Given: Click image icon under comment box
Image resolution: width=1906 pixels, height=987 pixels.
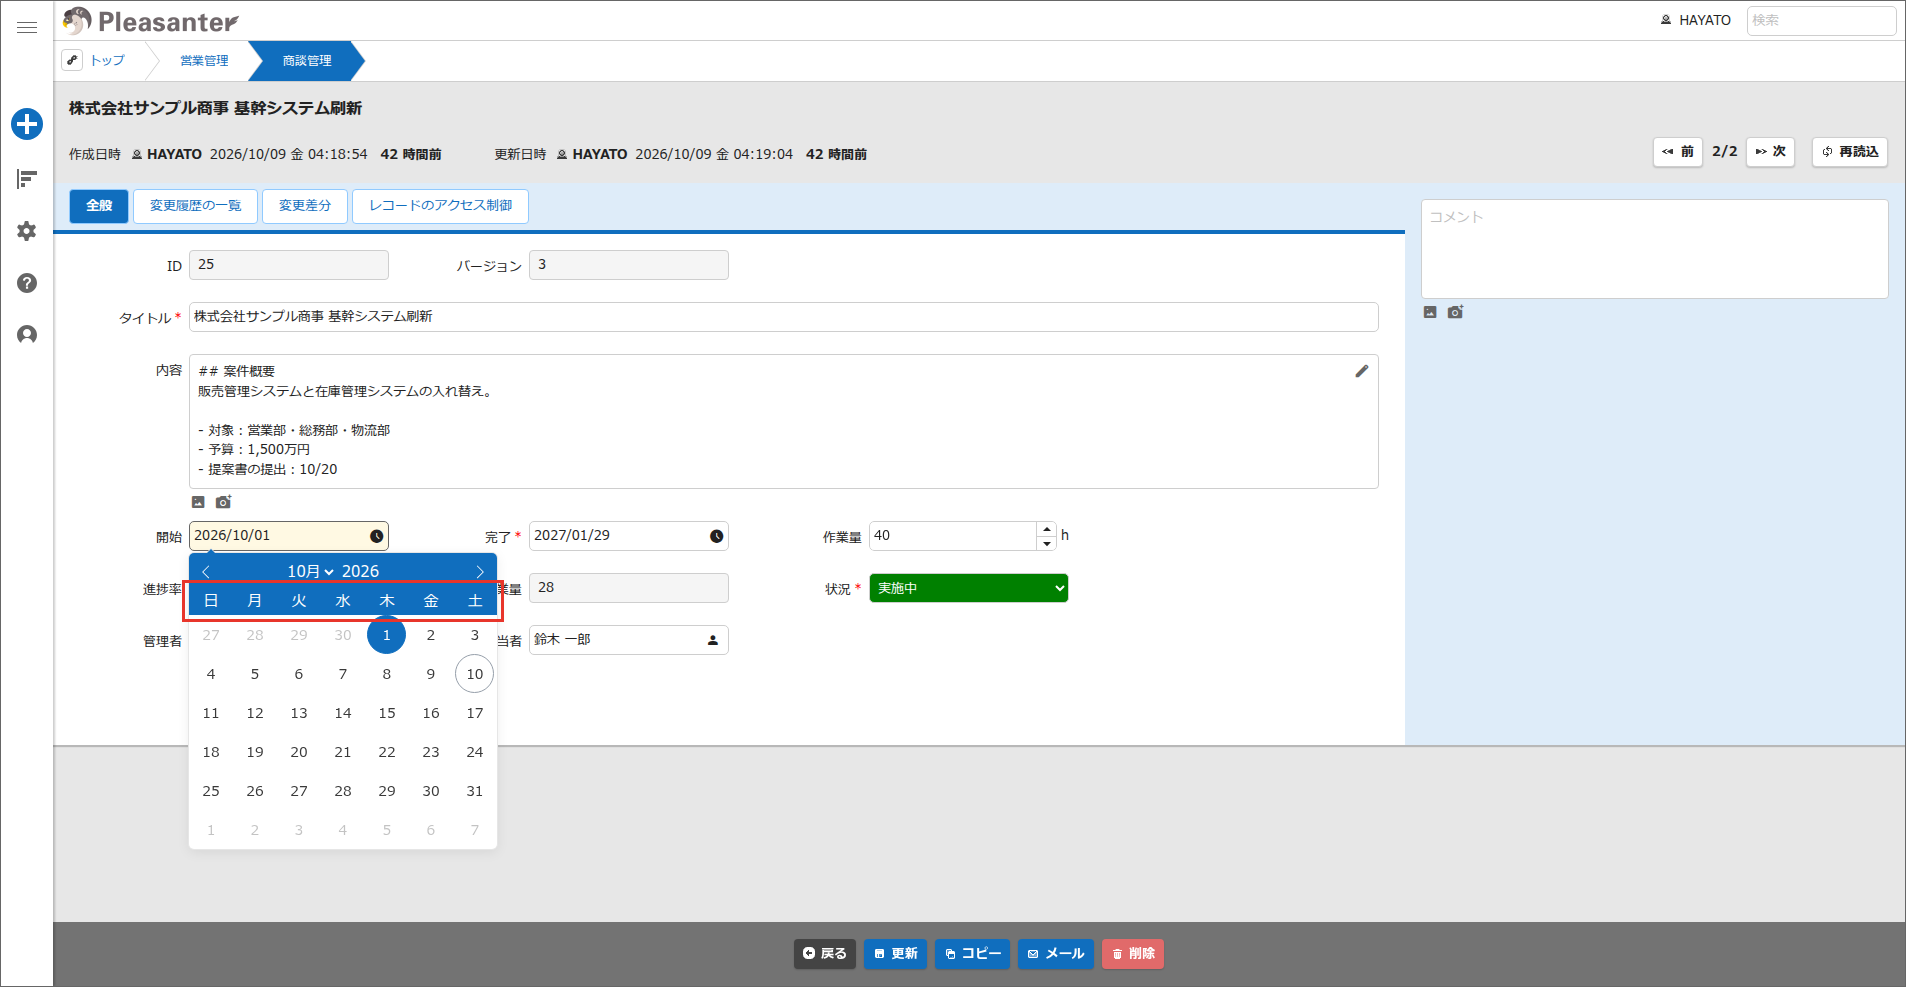Looking at the screenshot, I should tap(1430, 312).
